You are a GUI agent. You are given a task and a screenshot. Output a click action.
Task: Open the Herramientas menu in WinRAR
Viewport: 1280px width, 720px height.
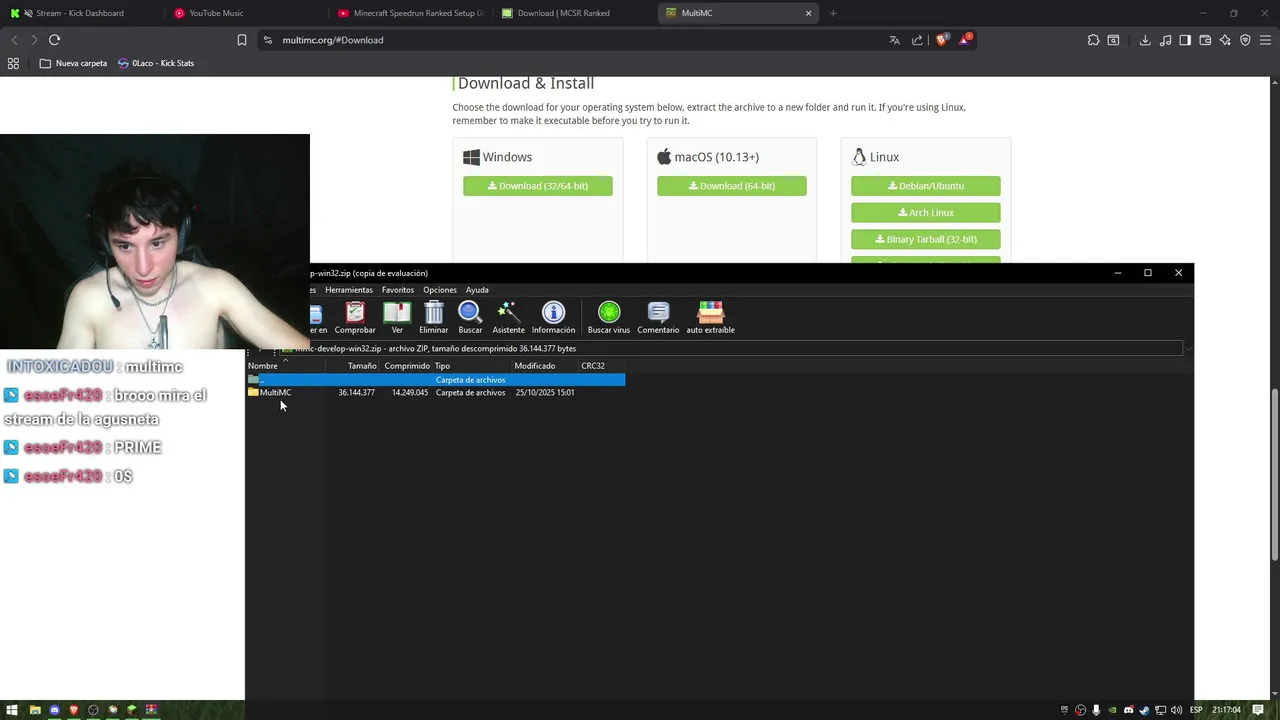(349, 290)
